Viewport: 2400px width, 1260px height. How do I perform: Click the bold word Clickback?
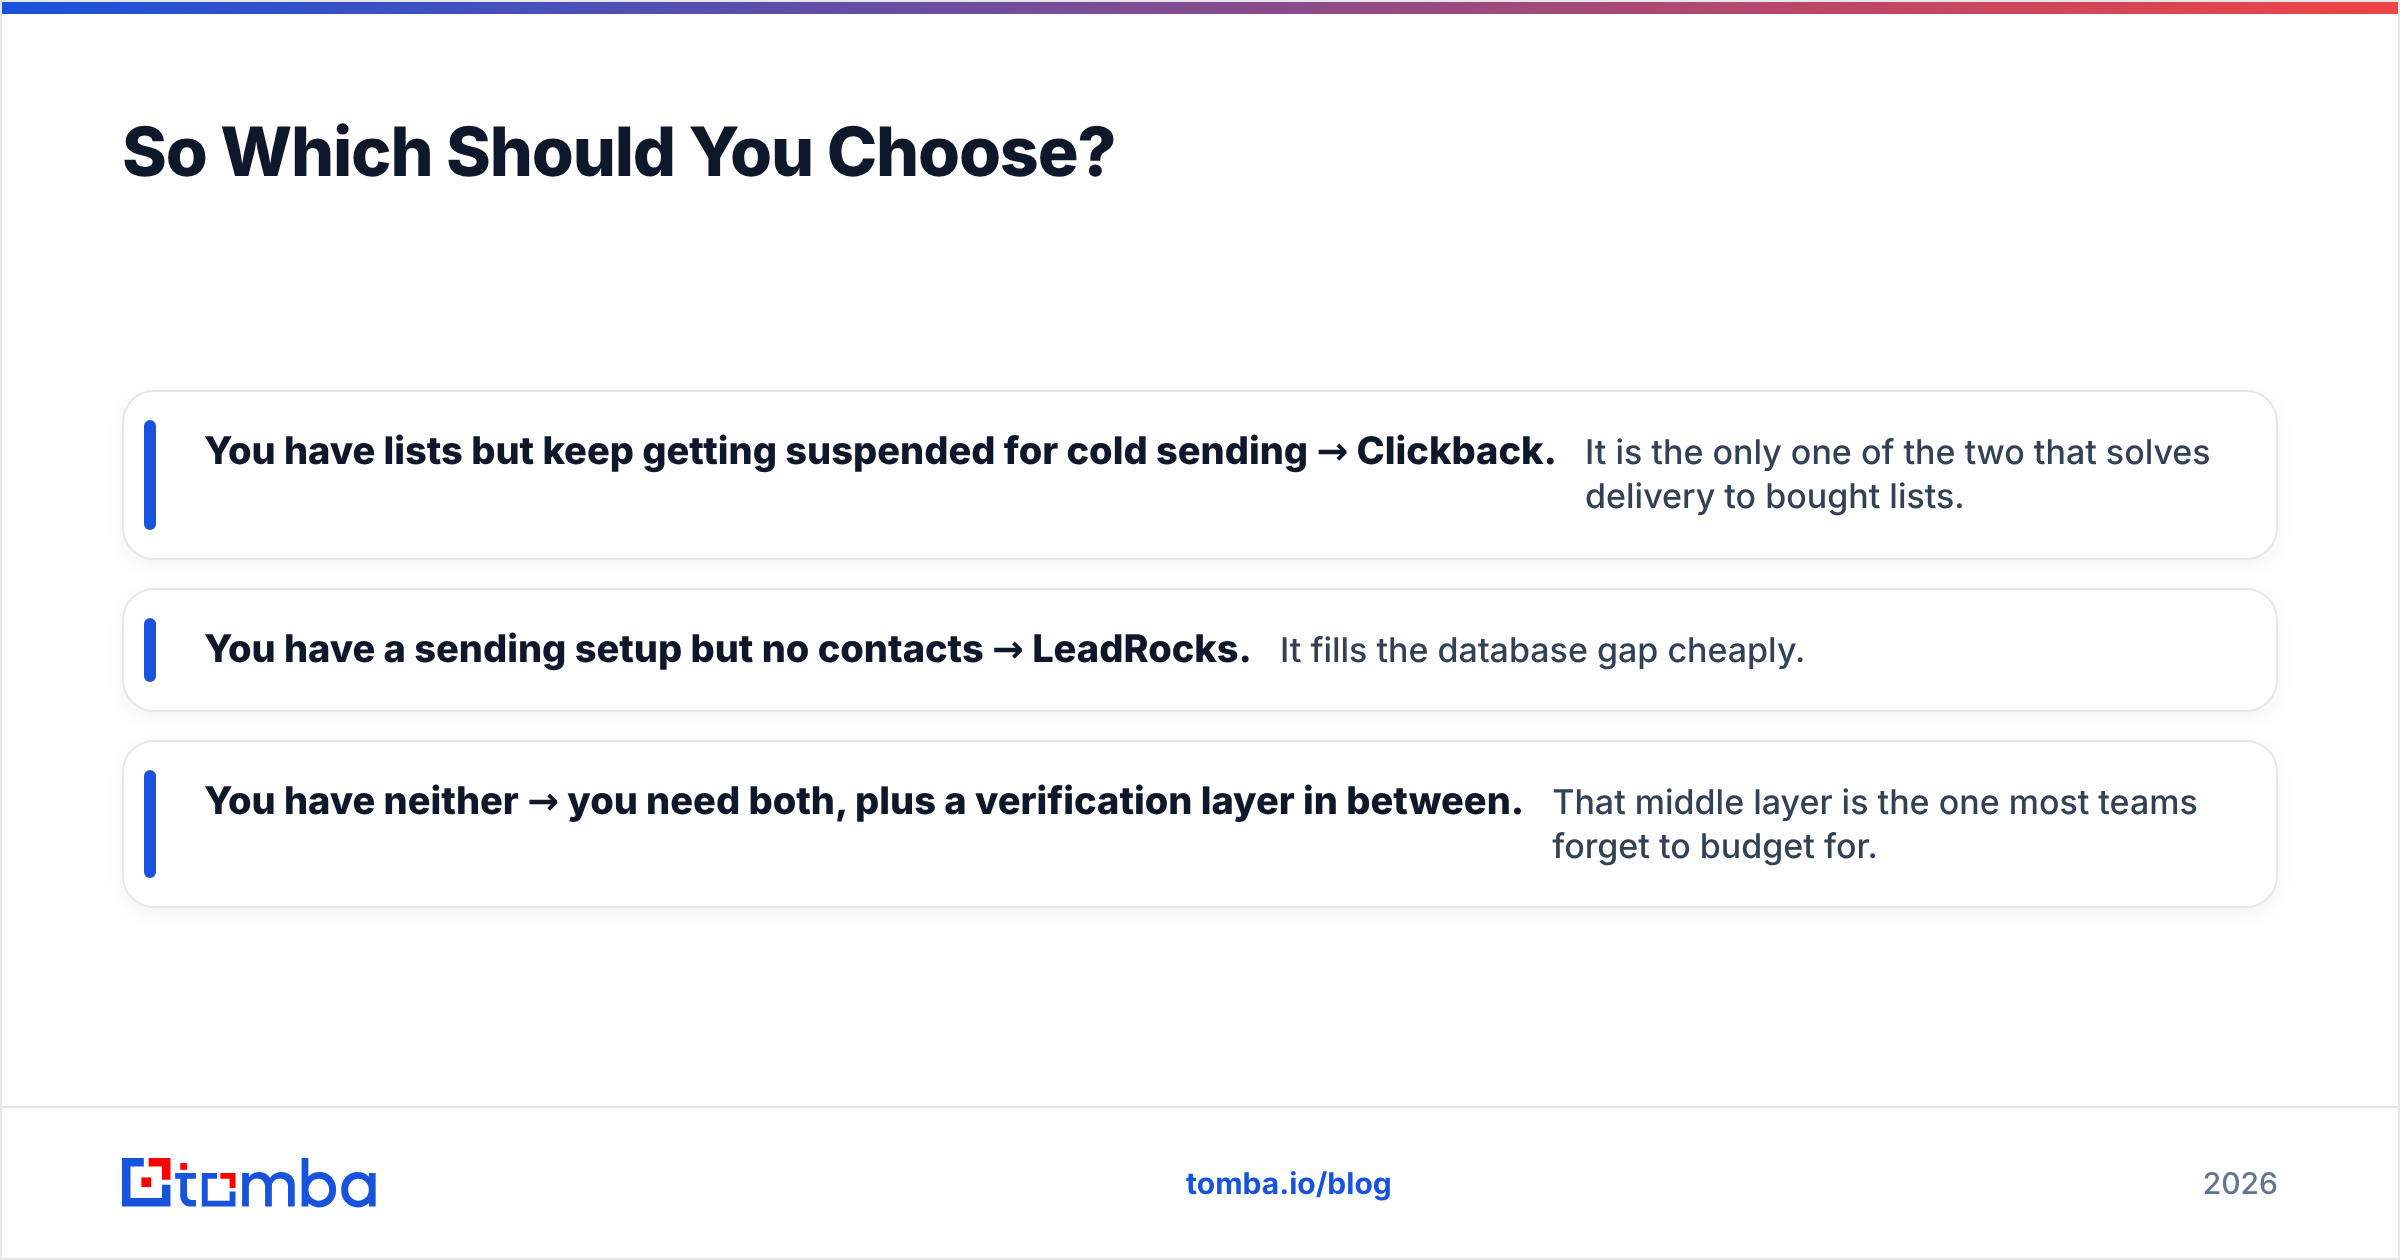(1455, 451)
